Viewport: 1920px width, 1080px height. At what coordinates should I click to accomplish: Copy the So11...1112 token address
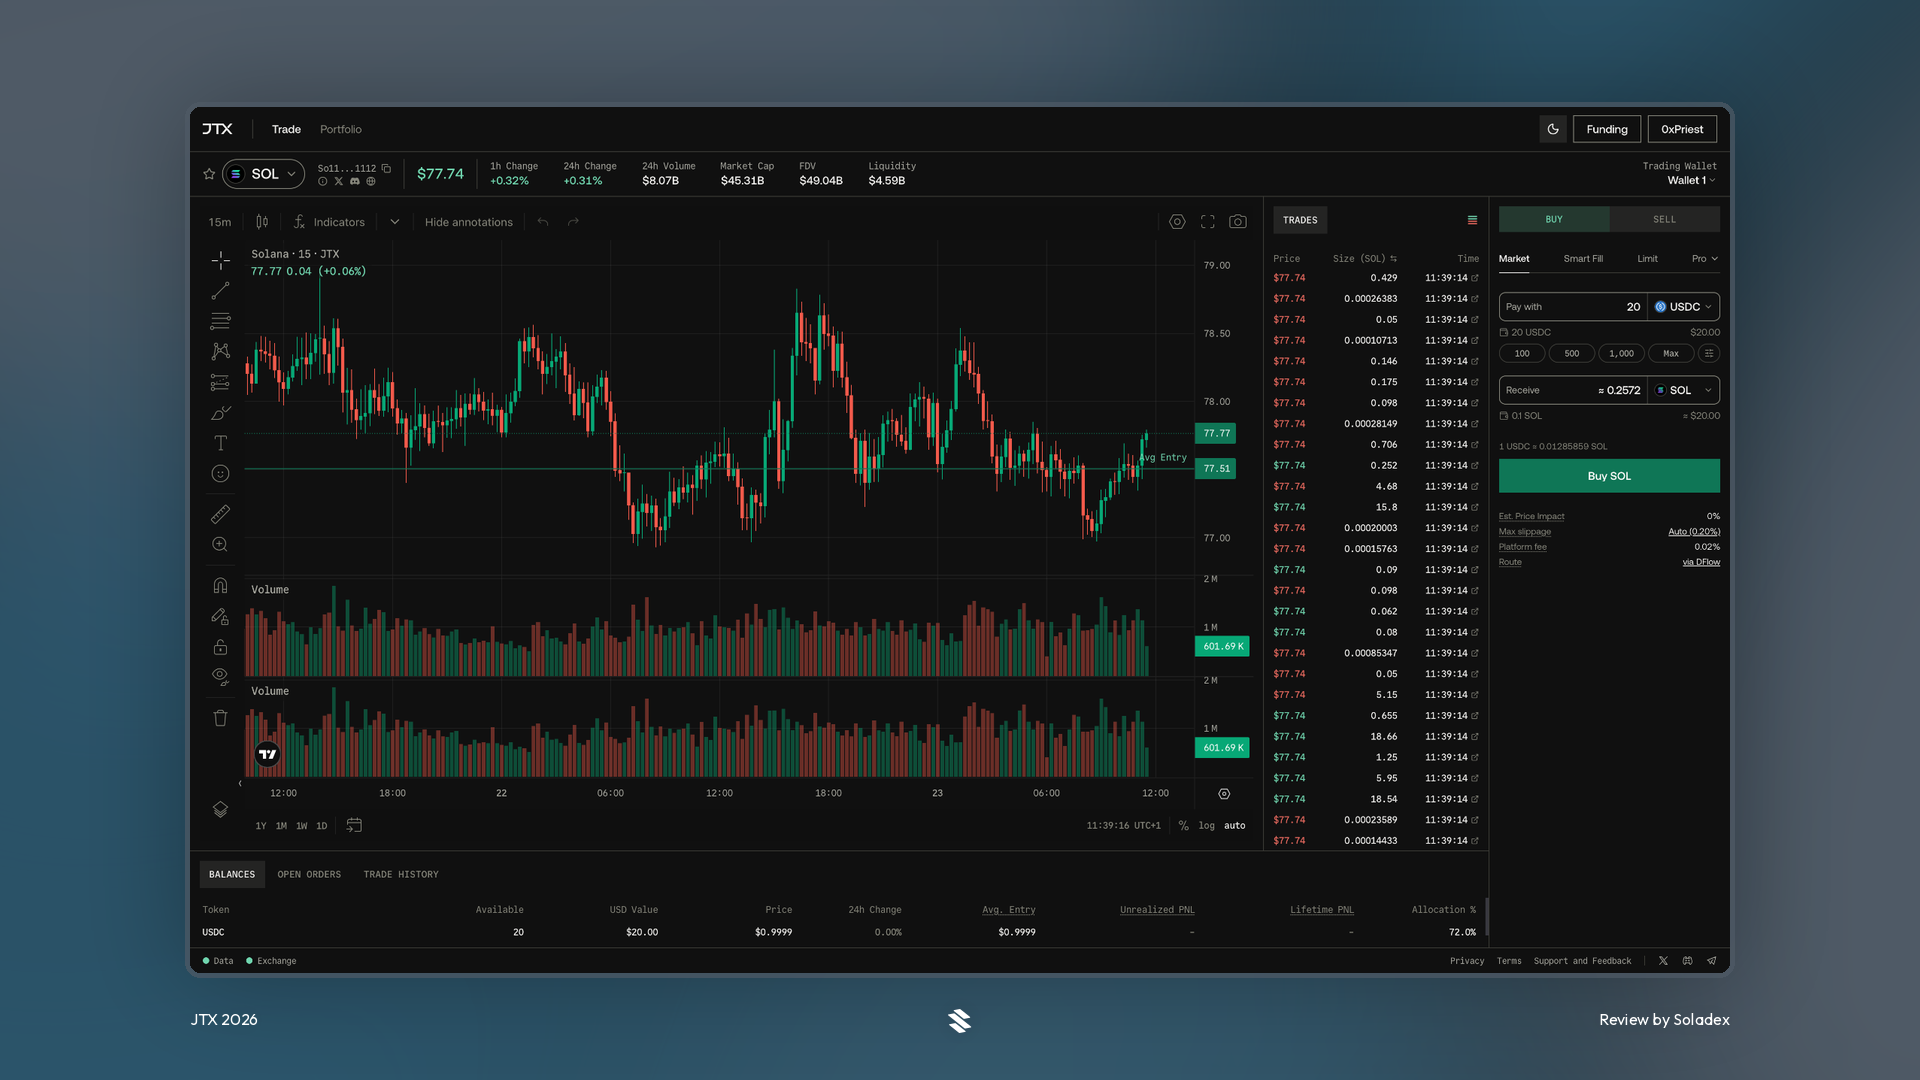386,168
